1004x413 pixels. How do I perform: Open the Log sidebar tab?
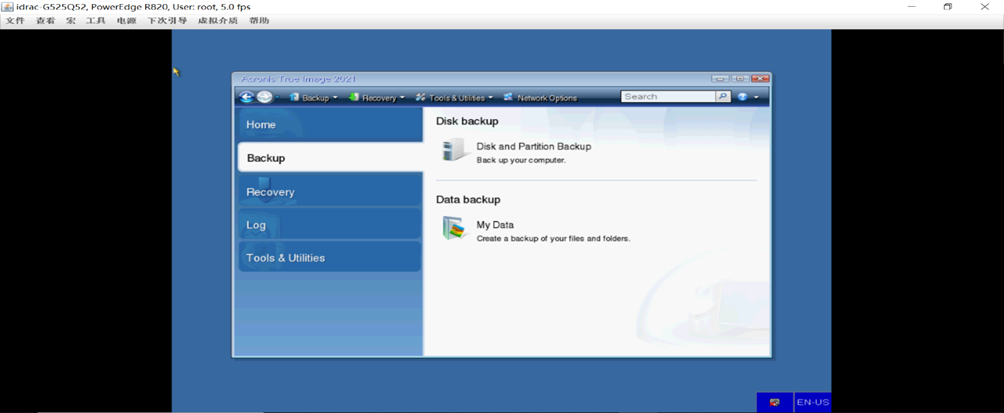point(330,225)
